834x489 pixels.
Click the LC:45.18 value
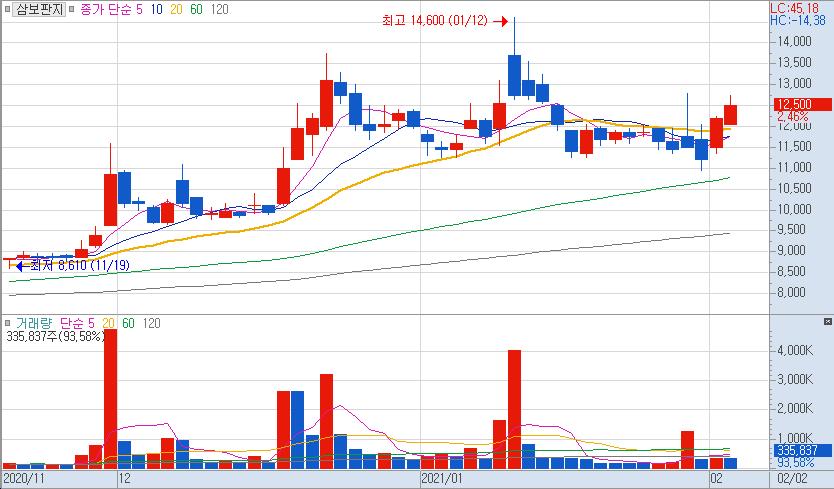[x=796, y=9]
